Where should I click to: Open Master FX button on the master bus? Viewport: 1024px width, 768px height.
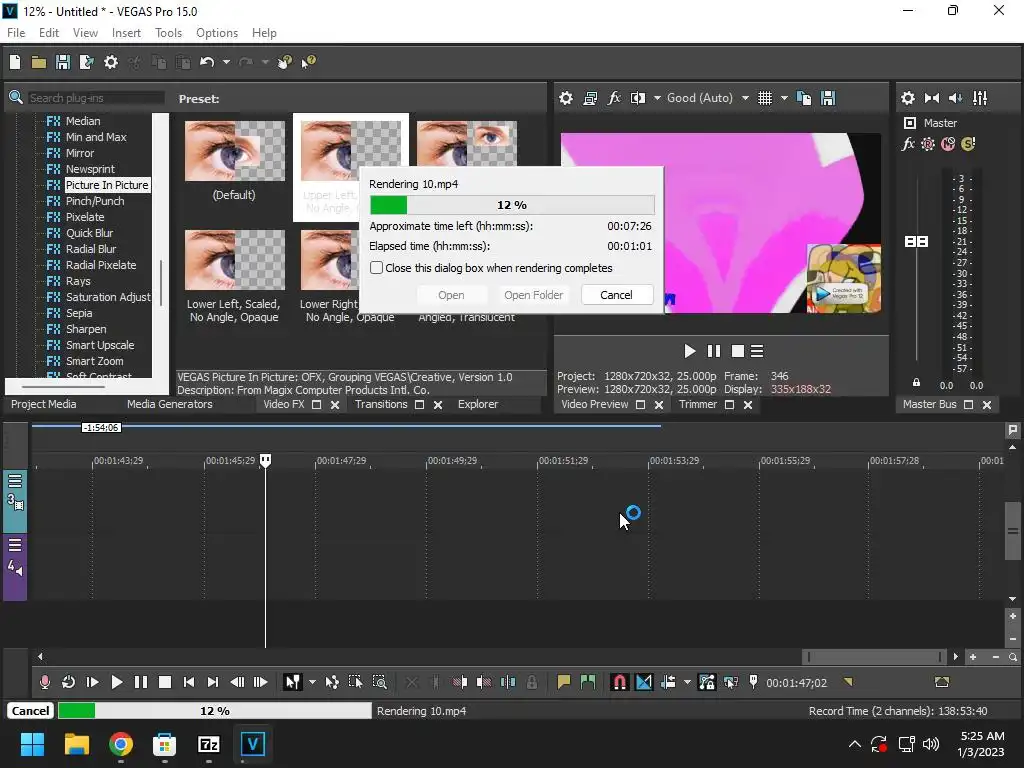click(908, 144)
